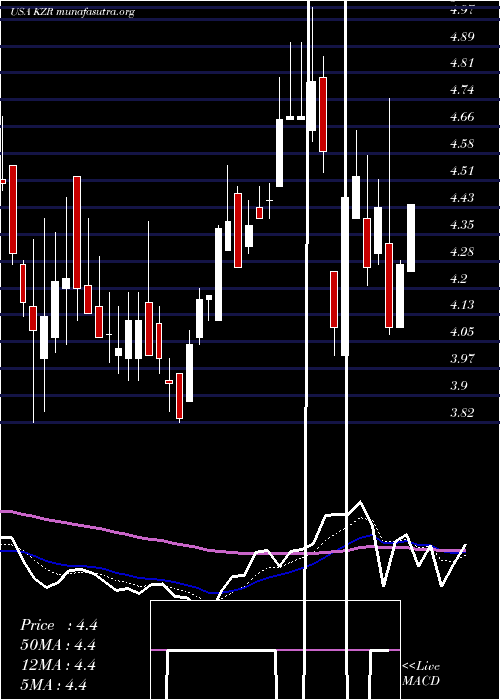
Task: Click the '5MA : 4.4' legend entry
Action: click(54, 684)
